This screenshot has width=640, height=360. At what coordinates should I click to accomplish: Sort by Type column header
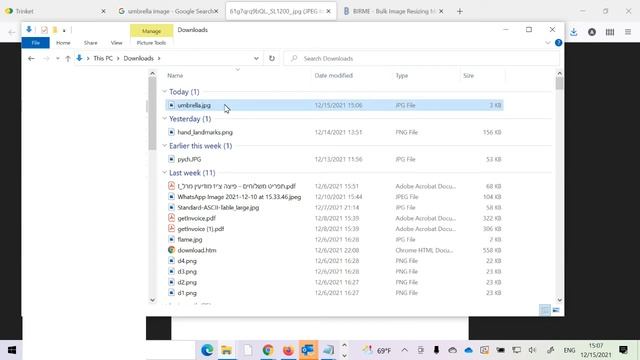pyautogui.click(x=402, y=76)
